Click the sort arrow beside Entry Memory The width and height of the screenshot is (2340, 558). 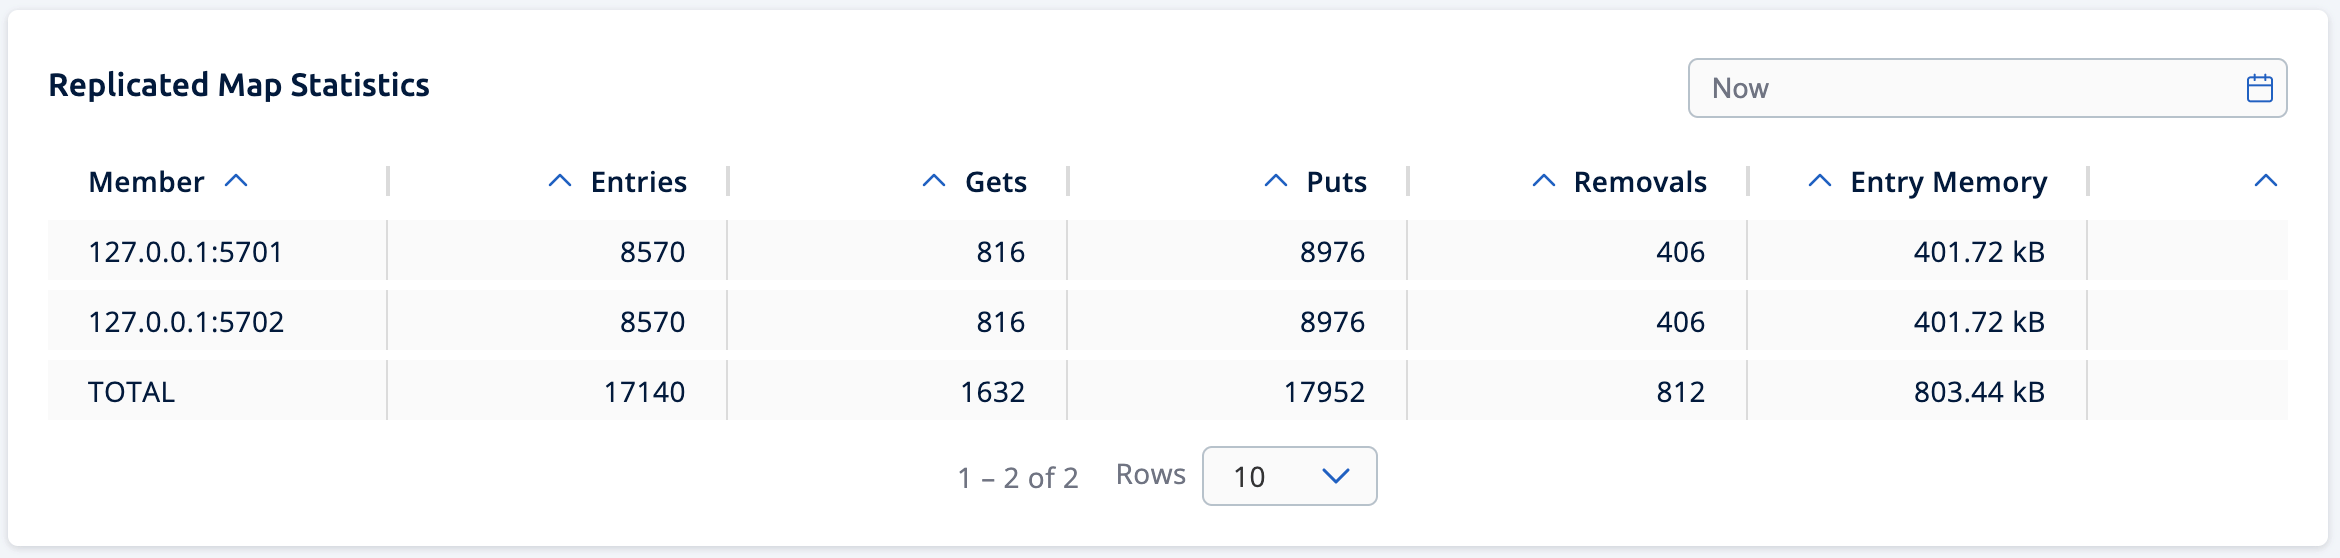pos(1820,181)
